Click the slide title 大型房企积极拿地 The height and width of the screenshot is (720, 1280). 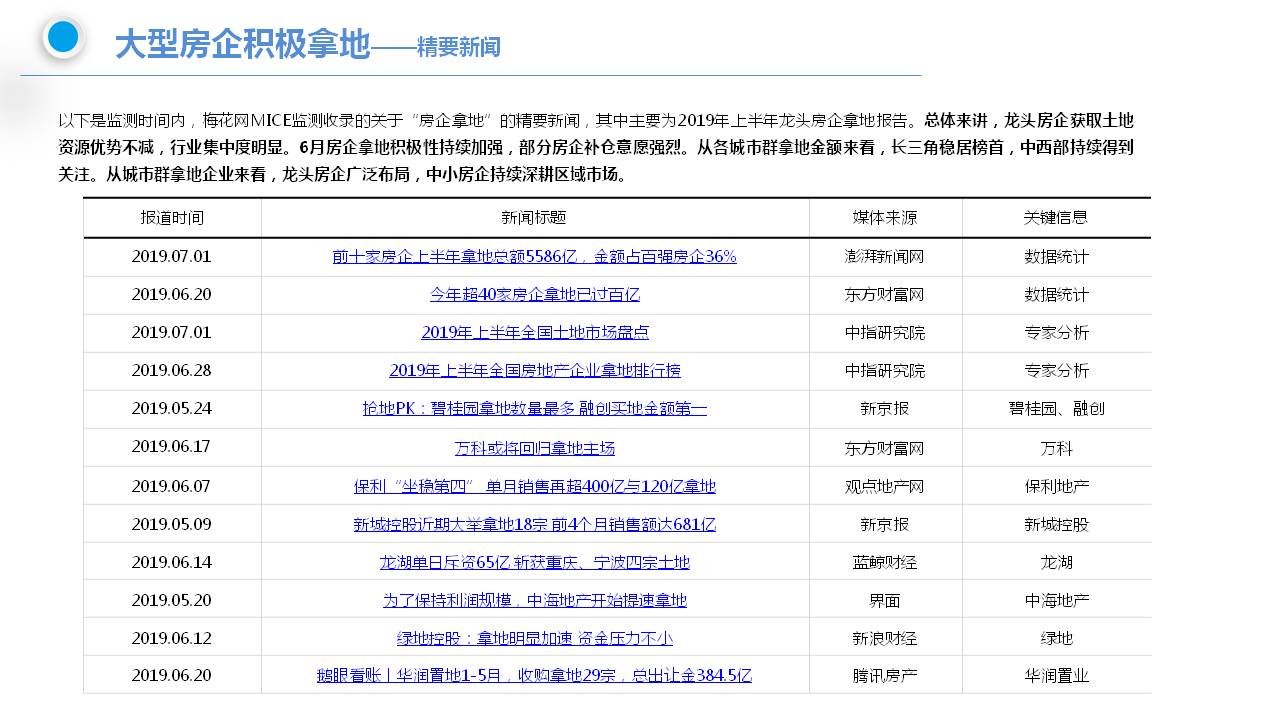(x=242, y=45)
